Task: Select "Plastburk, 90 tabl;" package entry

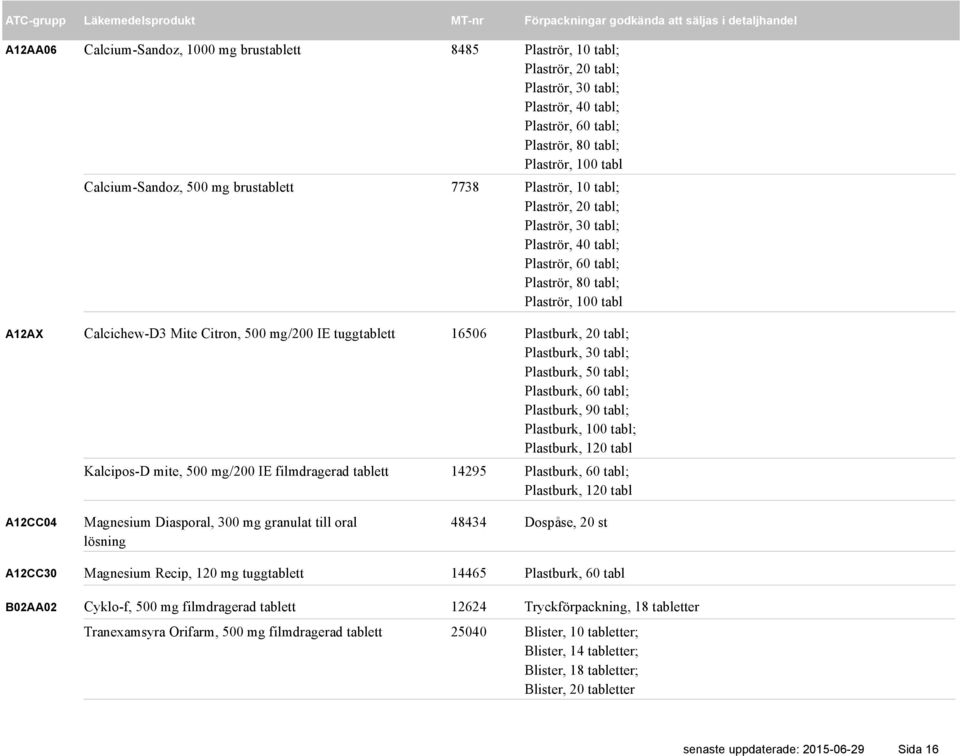Action: (x=577, y=410)
